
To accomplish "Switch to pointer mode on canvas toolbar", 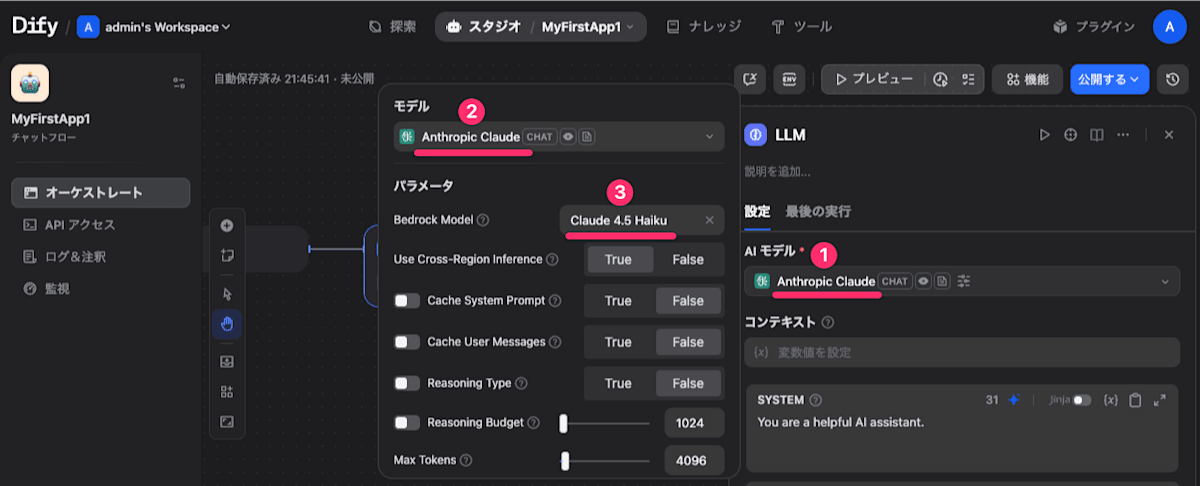I will tap(227, 294).
